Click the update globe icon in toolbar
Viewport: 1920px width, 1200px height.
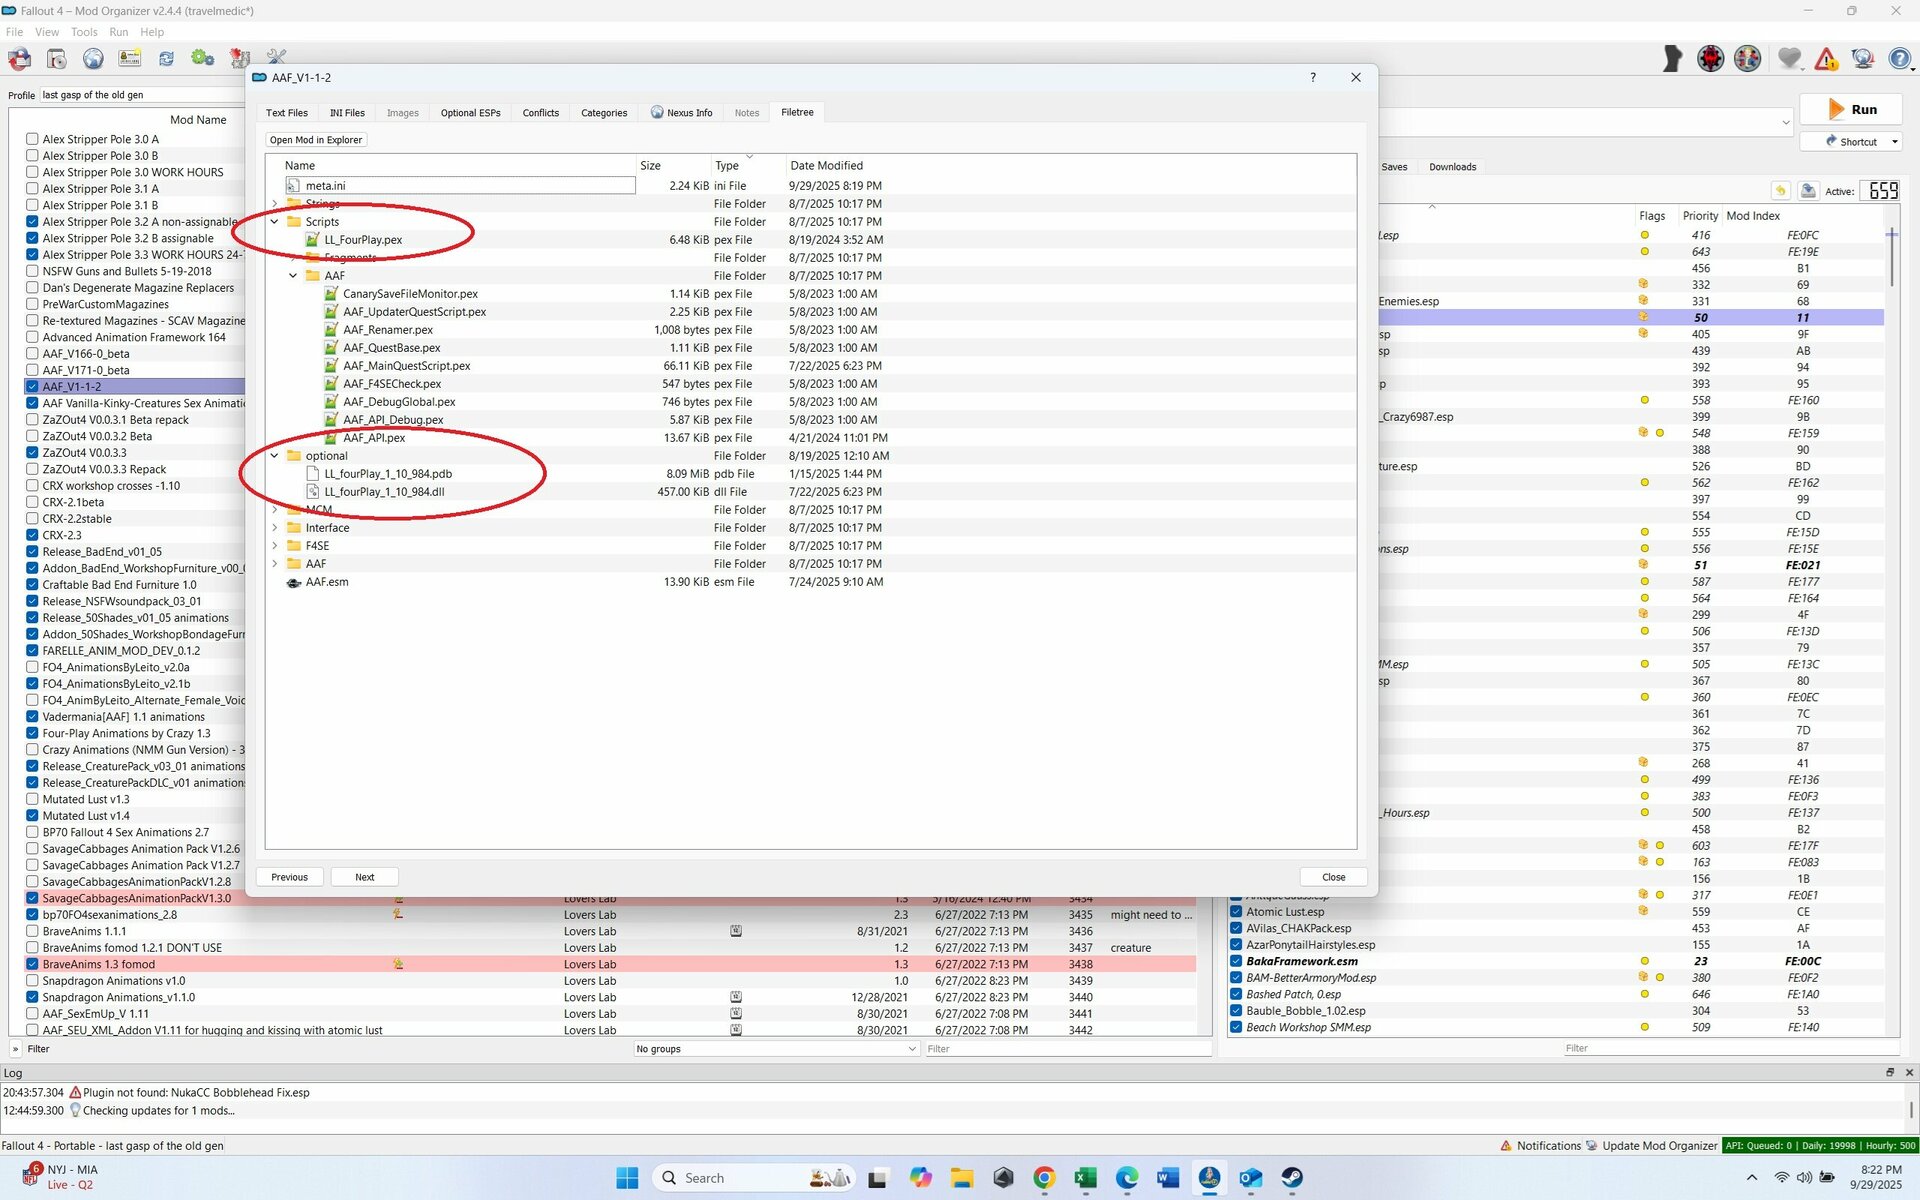pos(1862,59)
